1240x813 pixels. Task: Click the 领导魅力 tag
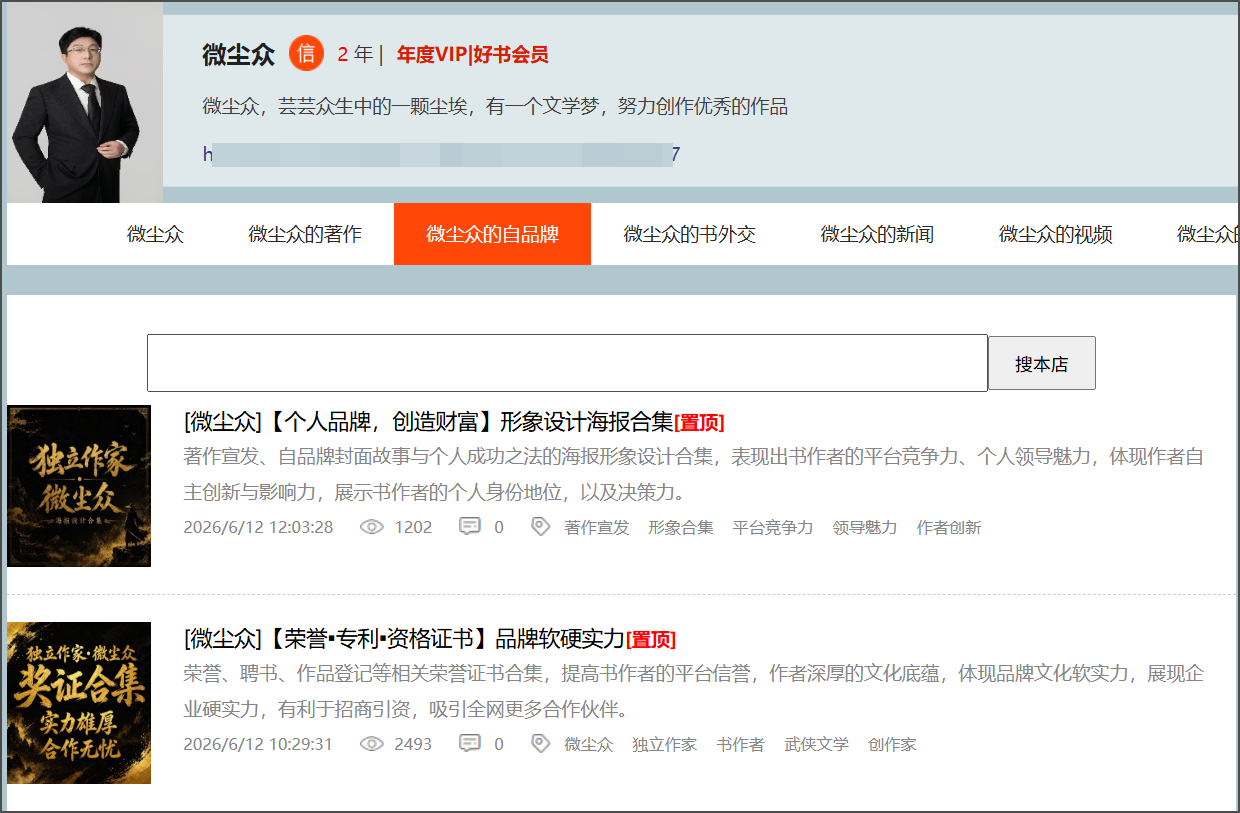pos(865,527)
